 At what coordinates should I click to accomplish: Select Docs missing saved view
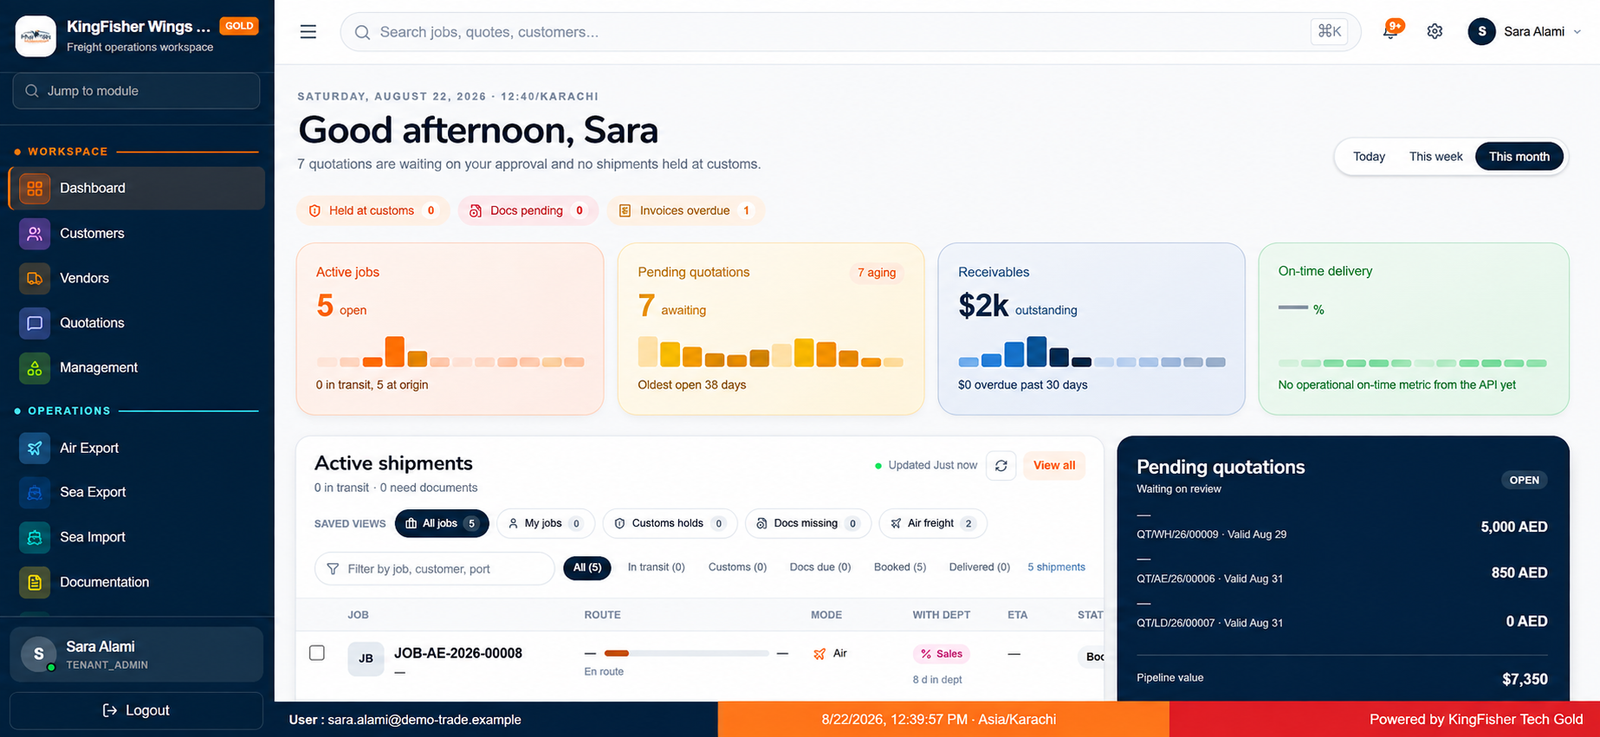(808, 523)
